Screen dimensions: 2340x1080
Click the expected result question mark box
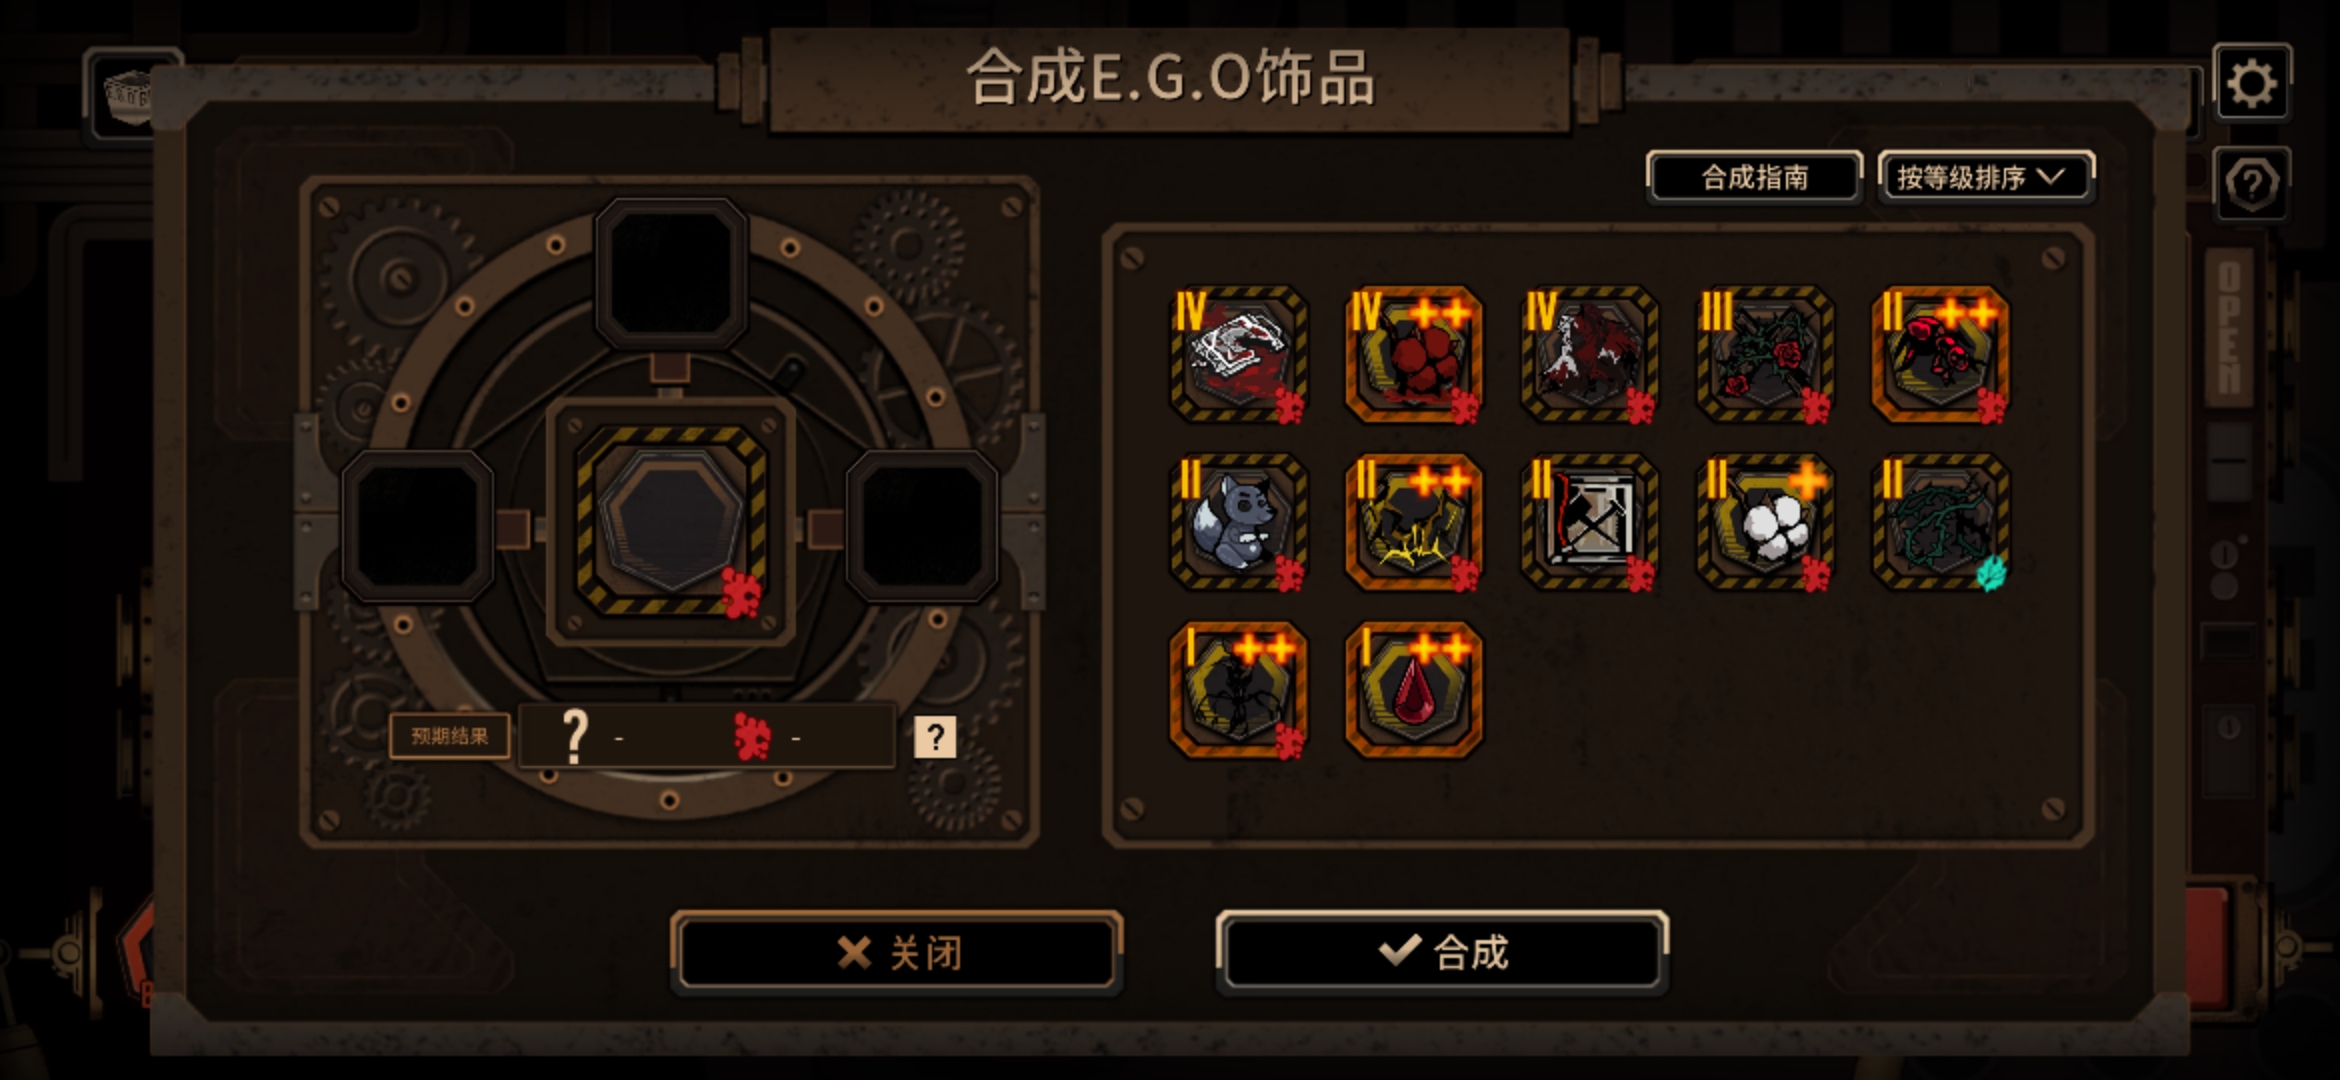click(x=935, y=737)
